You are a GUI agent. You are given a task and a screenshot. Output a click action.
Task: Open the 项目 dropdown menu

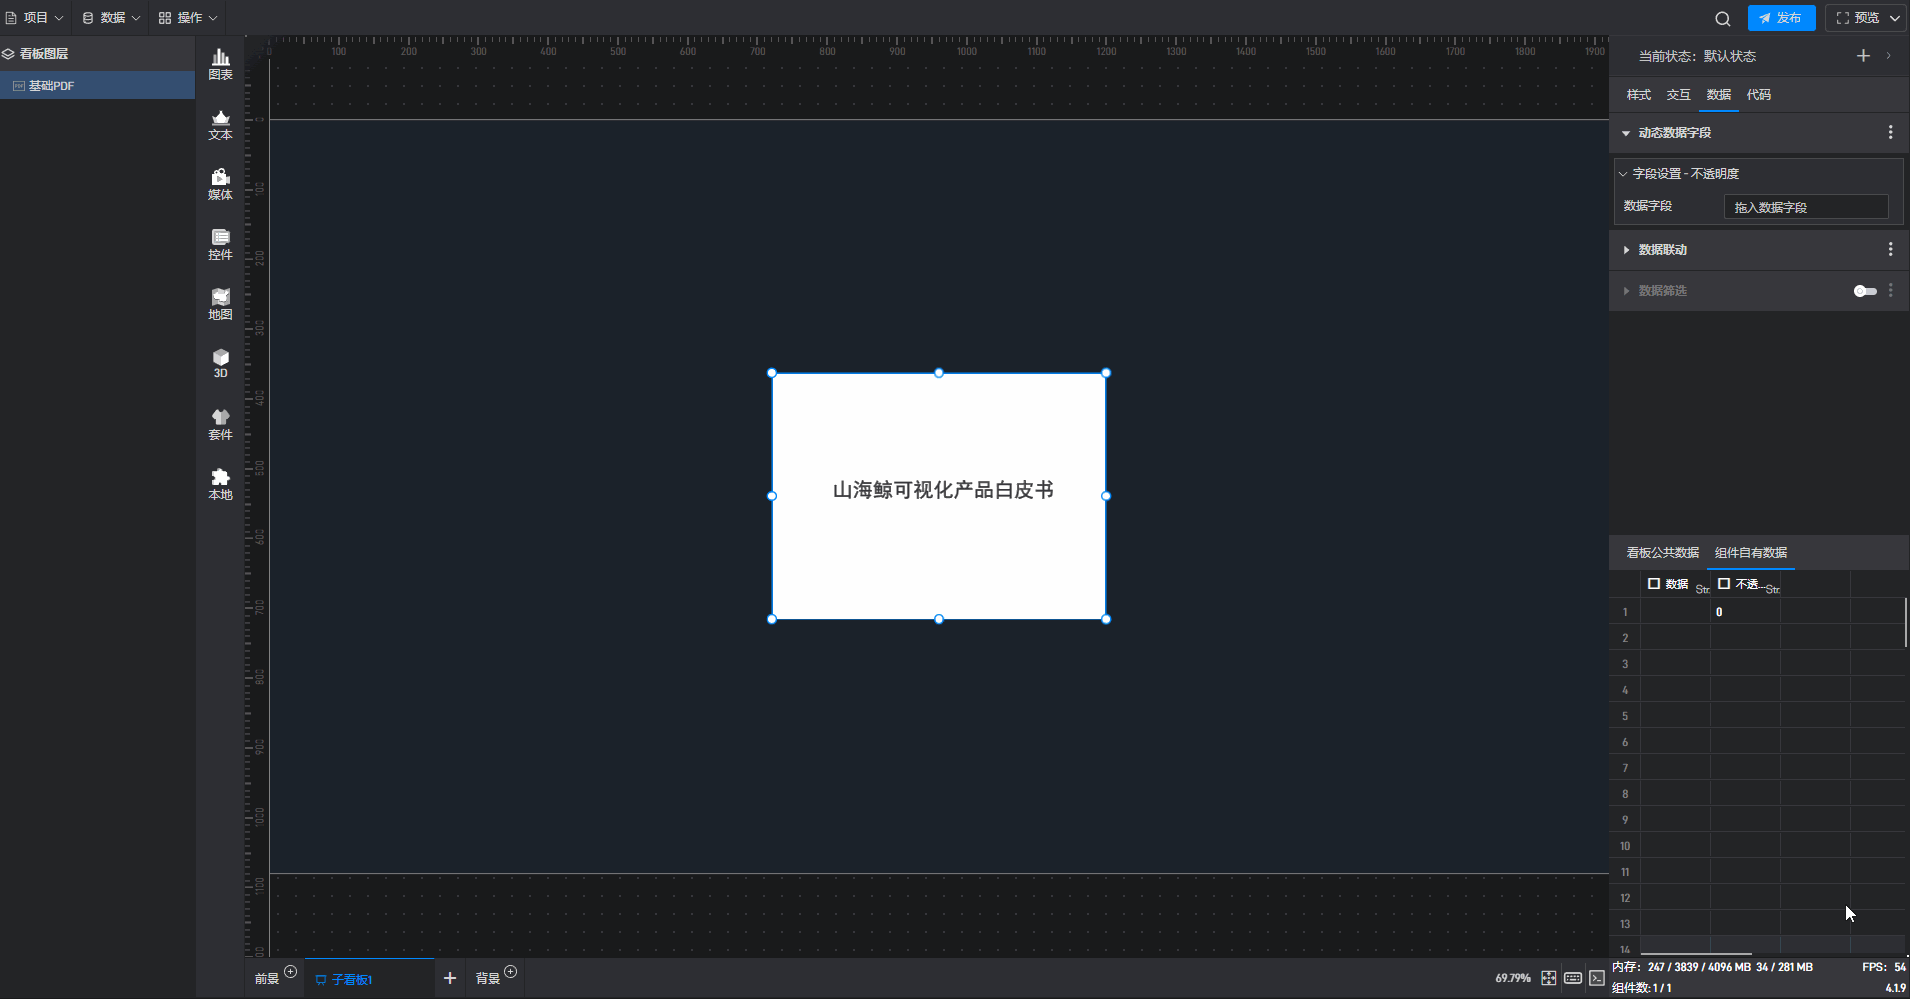click(35, 18)
